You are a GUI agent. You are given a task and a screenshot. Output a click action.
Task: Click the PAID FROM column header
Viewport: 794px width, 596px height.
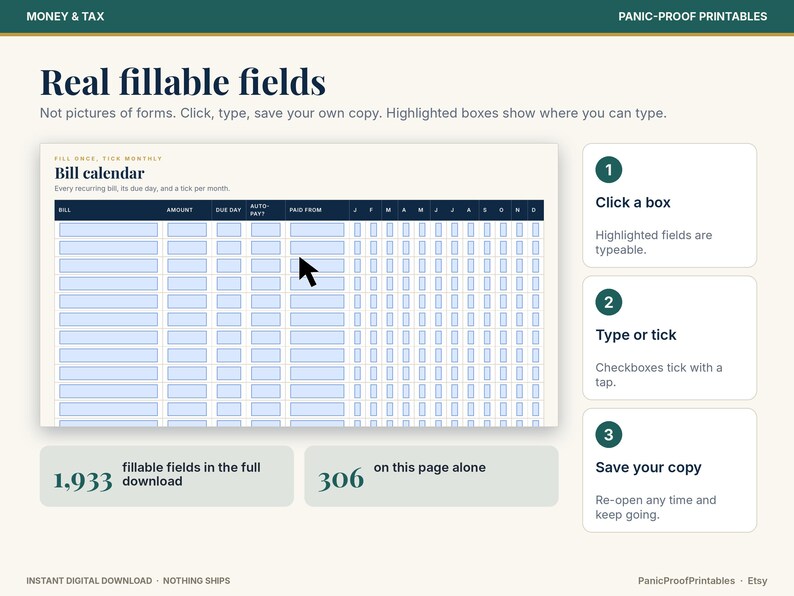[305, 210]
